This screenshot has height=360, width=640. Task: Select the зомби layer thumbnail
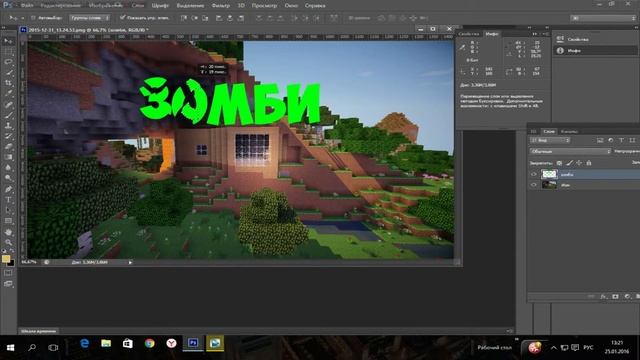click(x=549, y=174)
